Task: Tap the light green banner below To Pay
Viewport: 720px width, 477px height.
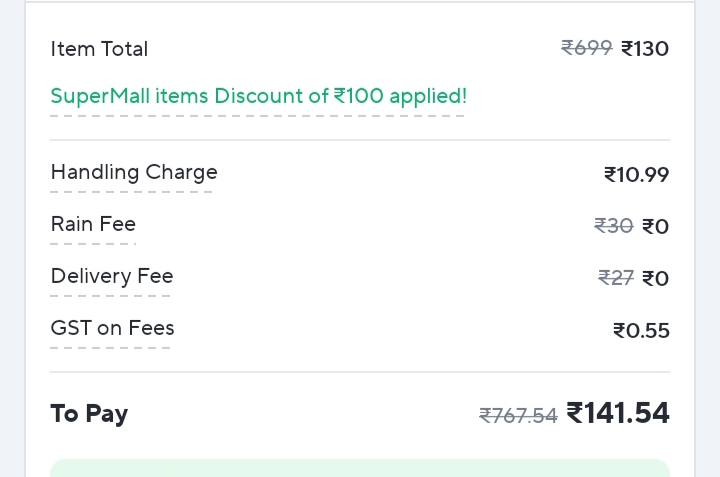Action: 360,468
